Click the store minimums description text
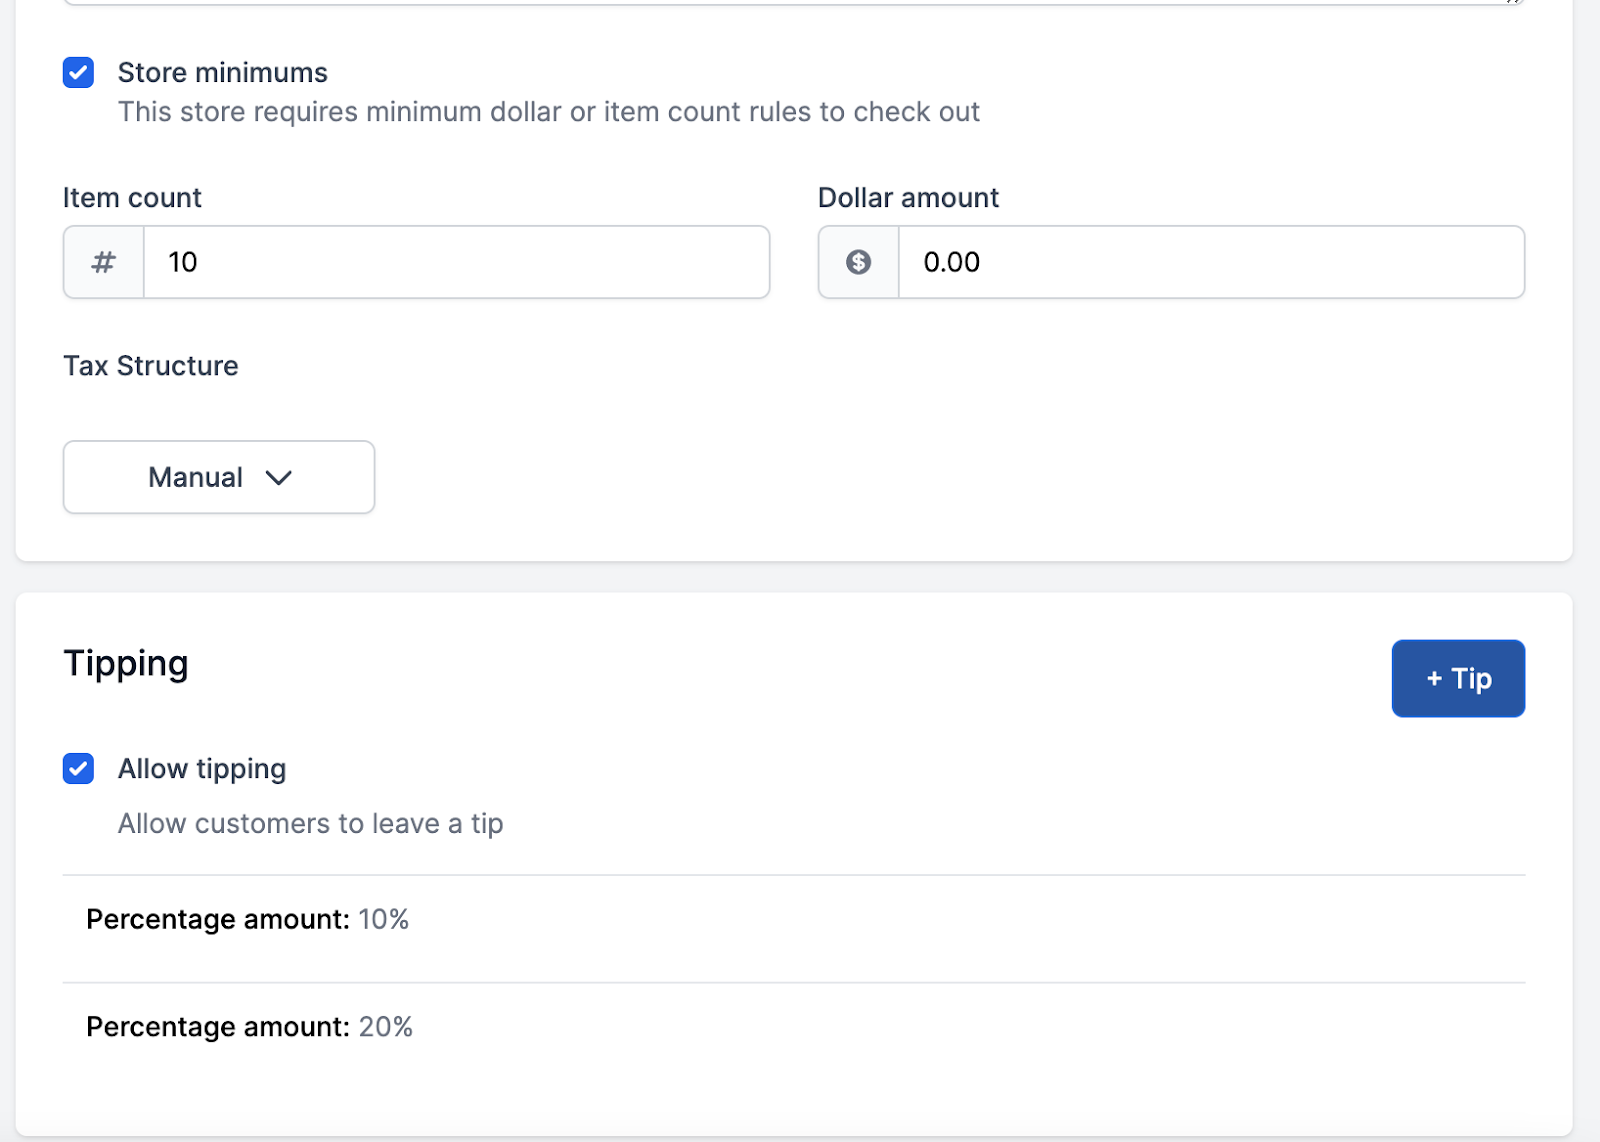 click(x=548, y=112)
